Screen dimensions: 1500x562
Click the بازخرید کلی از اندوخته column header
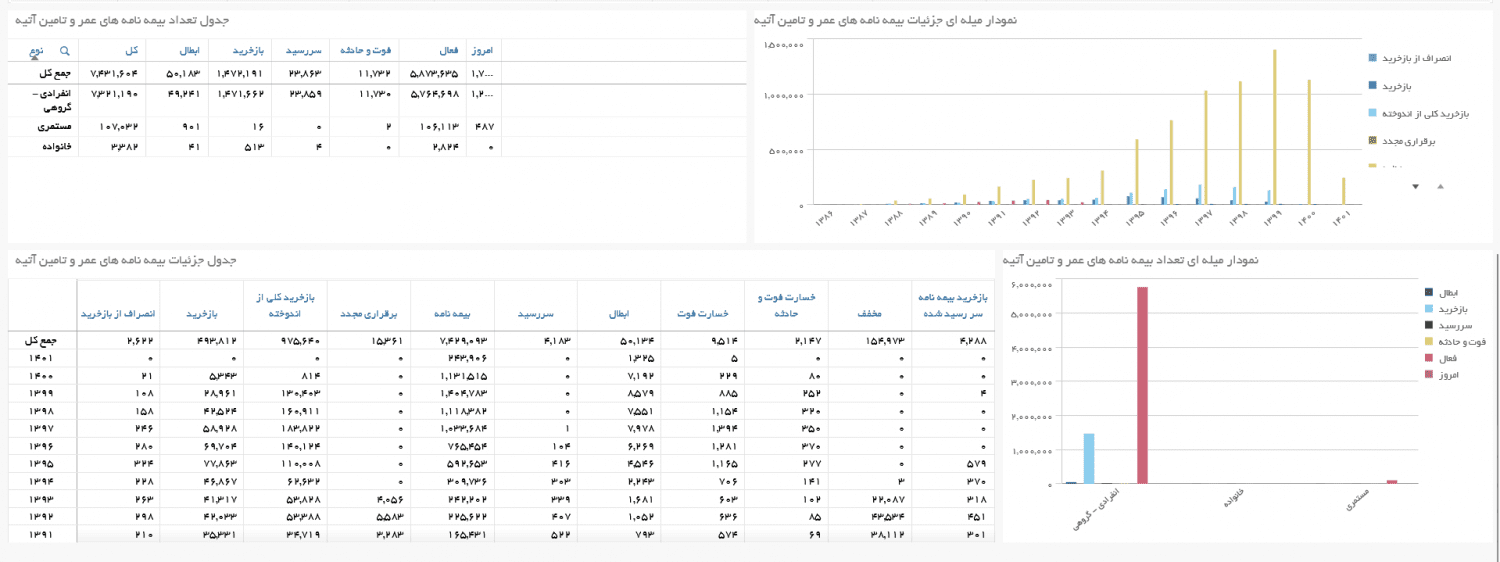click(x=284, y=306)
